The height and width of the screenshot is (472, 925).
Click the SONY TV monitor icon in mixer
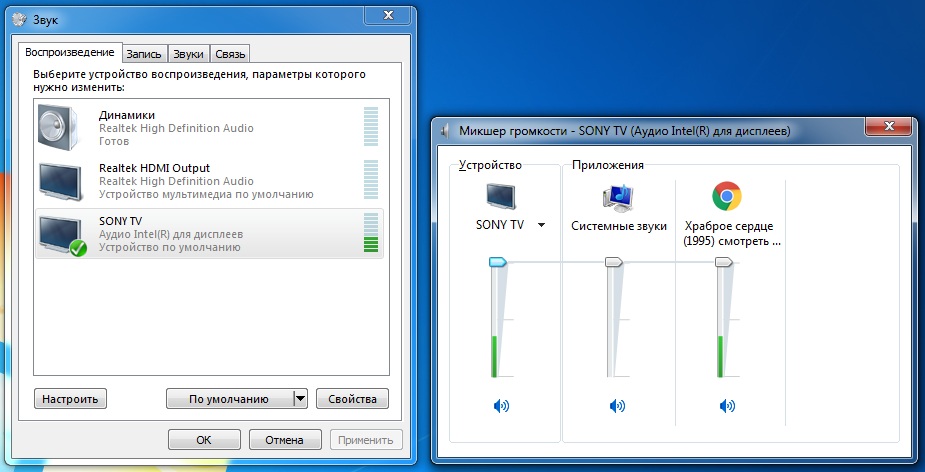point(500,196)
